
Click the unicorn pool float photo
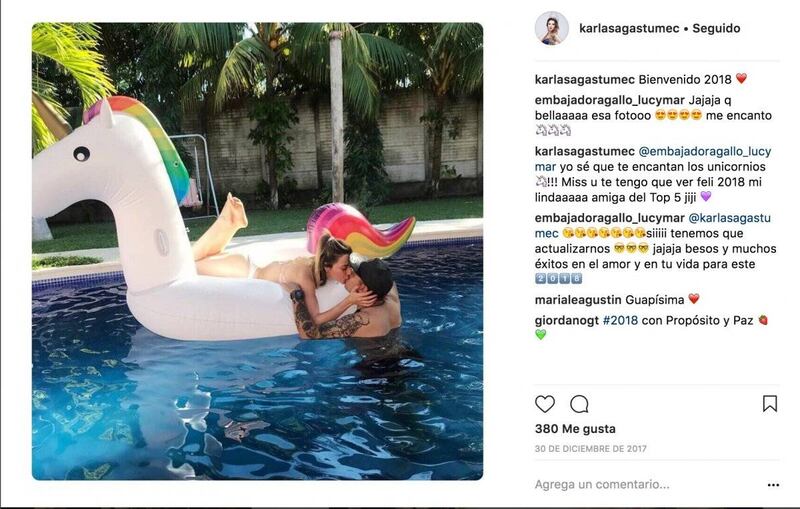[x=257, y=251]
